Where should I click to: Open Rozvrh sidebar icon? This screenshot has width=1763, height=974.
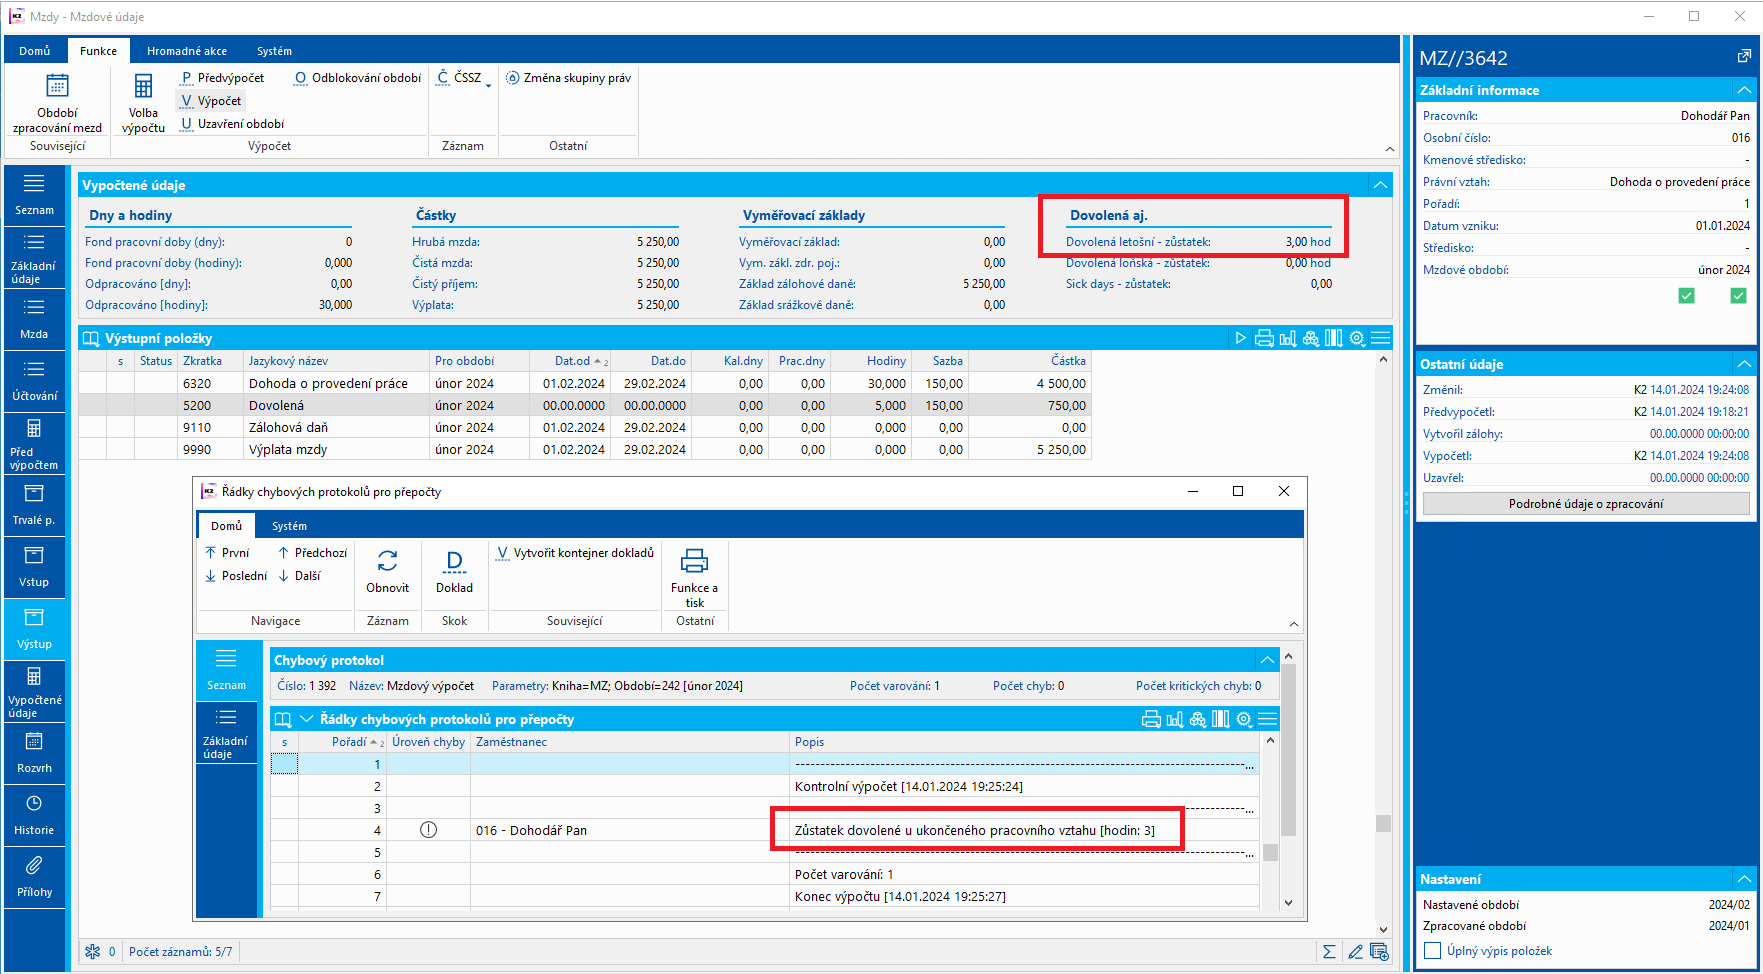point(34,742)
